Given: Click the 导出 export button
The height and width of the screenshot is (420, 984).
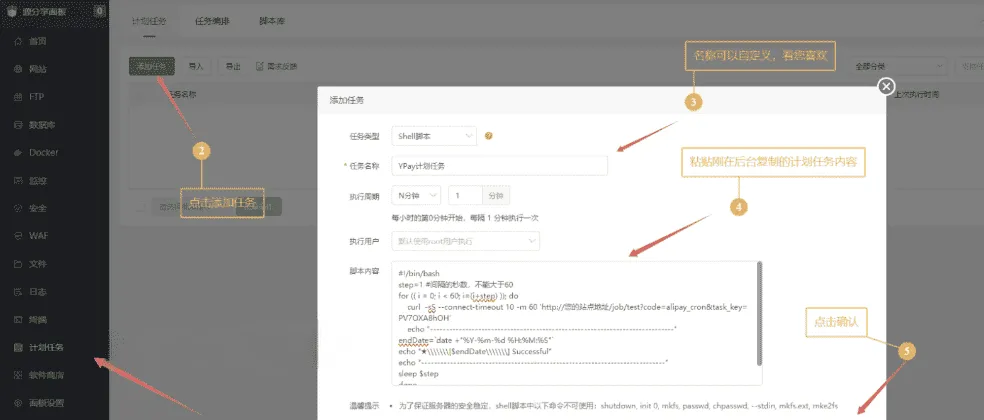Looking at the screenshot, I should point(233,66).
